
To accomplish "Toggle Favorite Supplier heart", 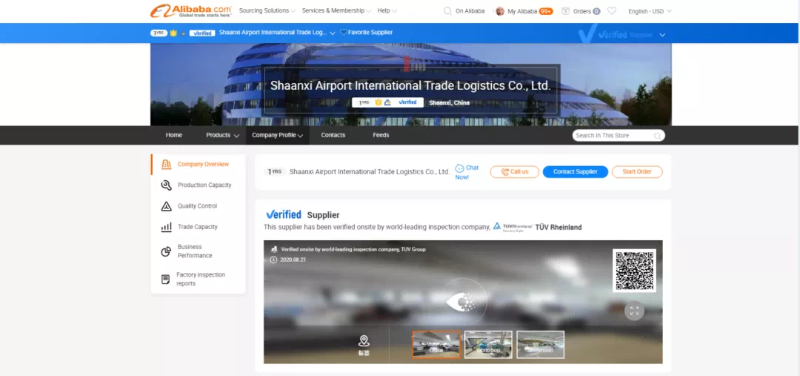I will pyautogui.click(x=343, y=32).
